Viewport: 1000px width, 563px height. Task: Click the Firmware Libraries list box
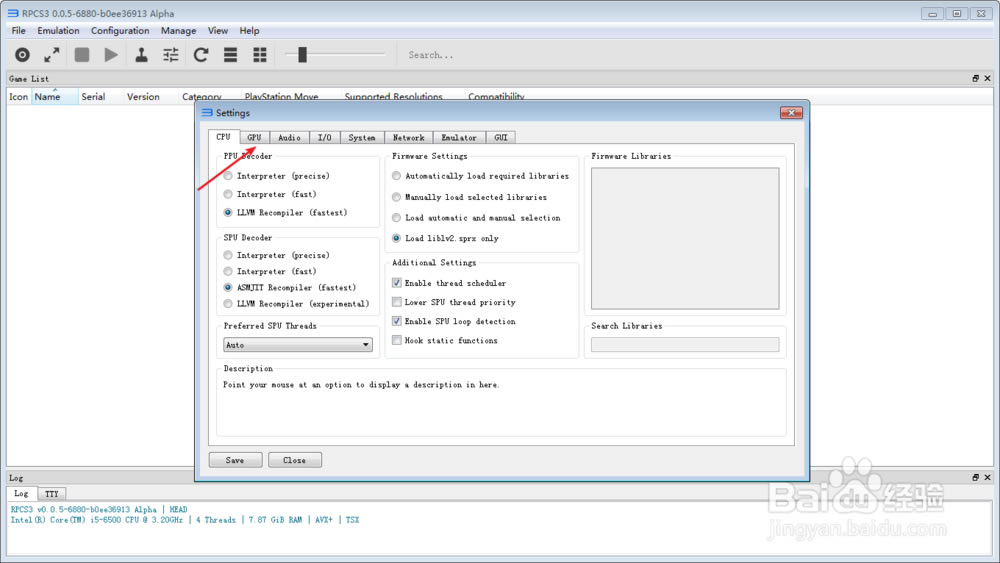pyautogui.click(x=685, y=238)
